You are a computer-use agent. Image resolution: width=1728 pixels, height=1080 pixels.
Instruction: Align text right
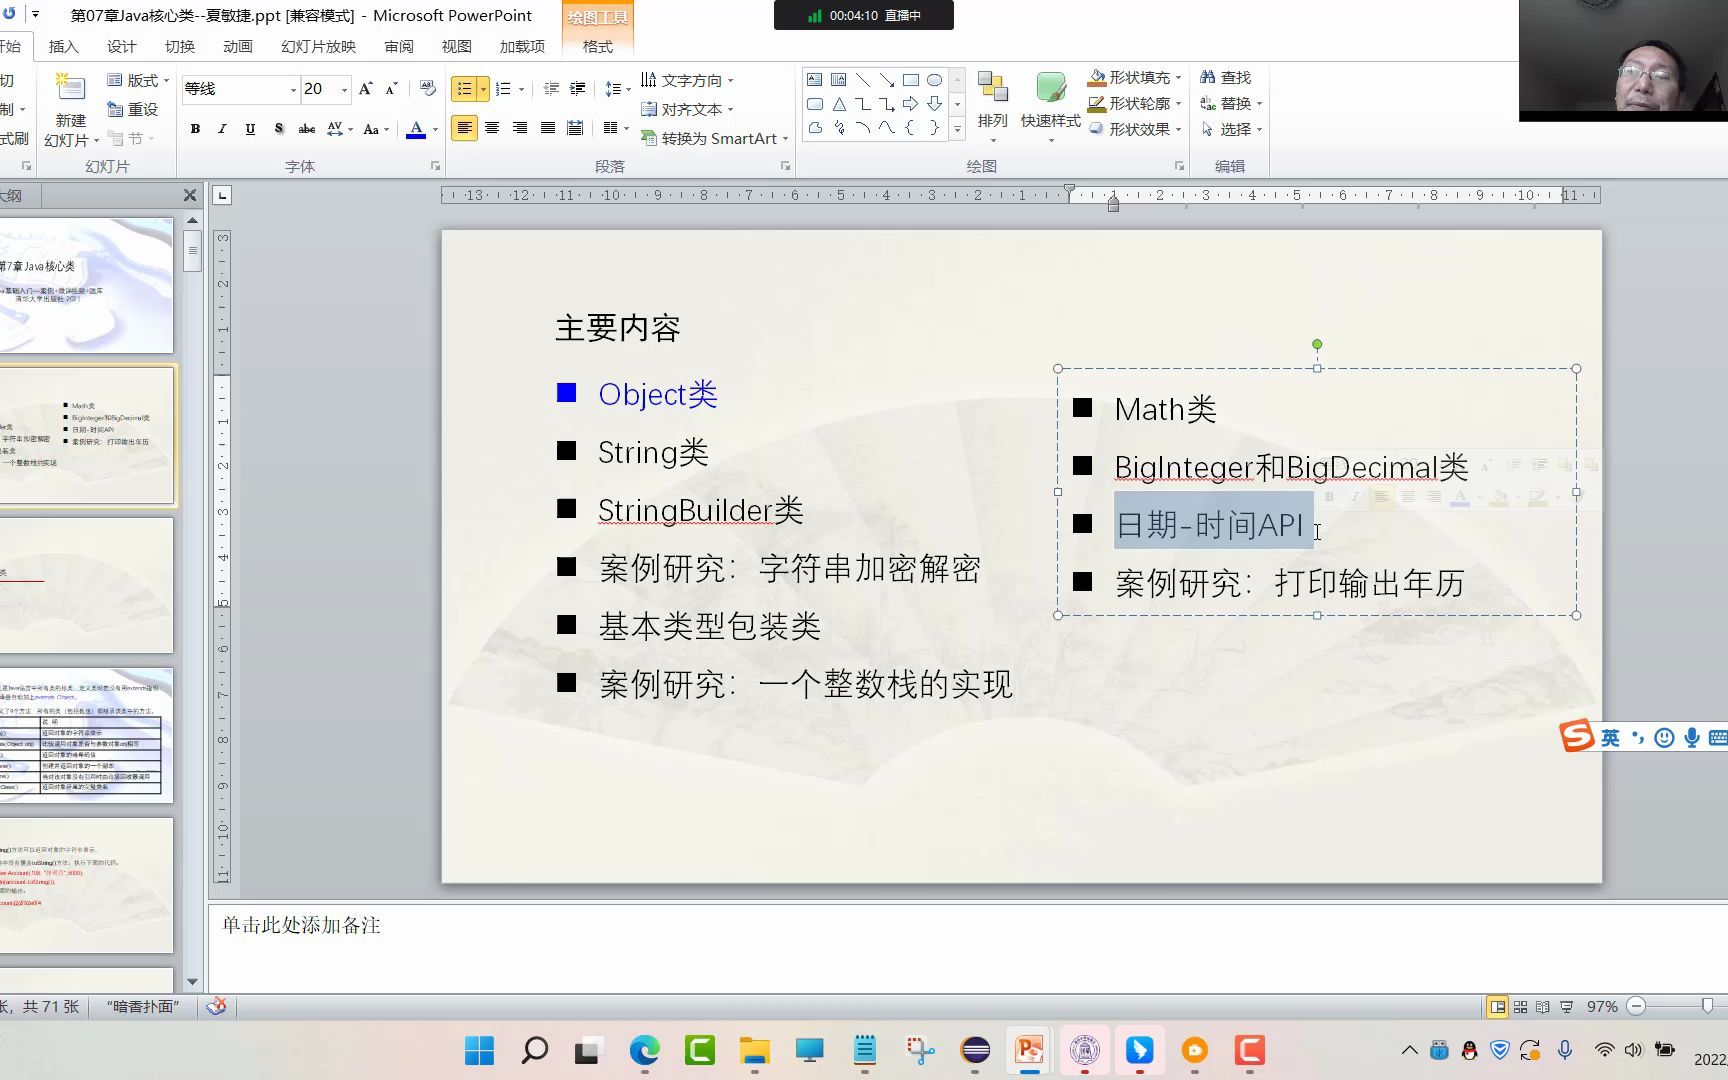coord(520,128)
